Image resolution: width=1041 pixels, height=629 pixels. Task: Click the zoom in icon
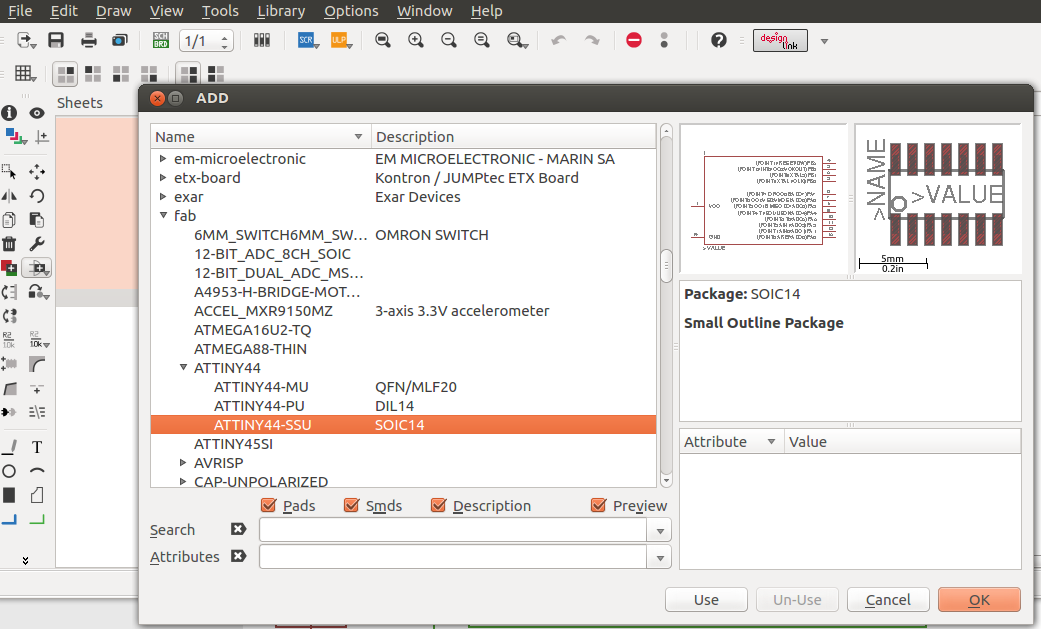(416, 41)
